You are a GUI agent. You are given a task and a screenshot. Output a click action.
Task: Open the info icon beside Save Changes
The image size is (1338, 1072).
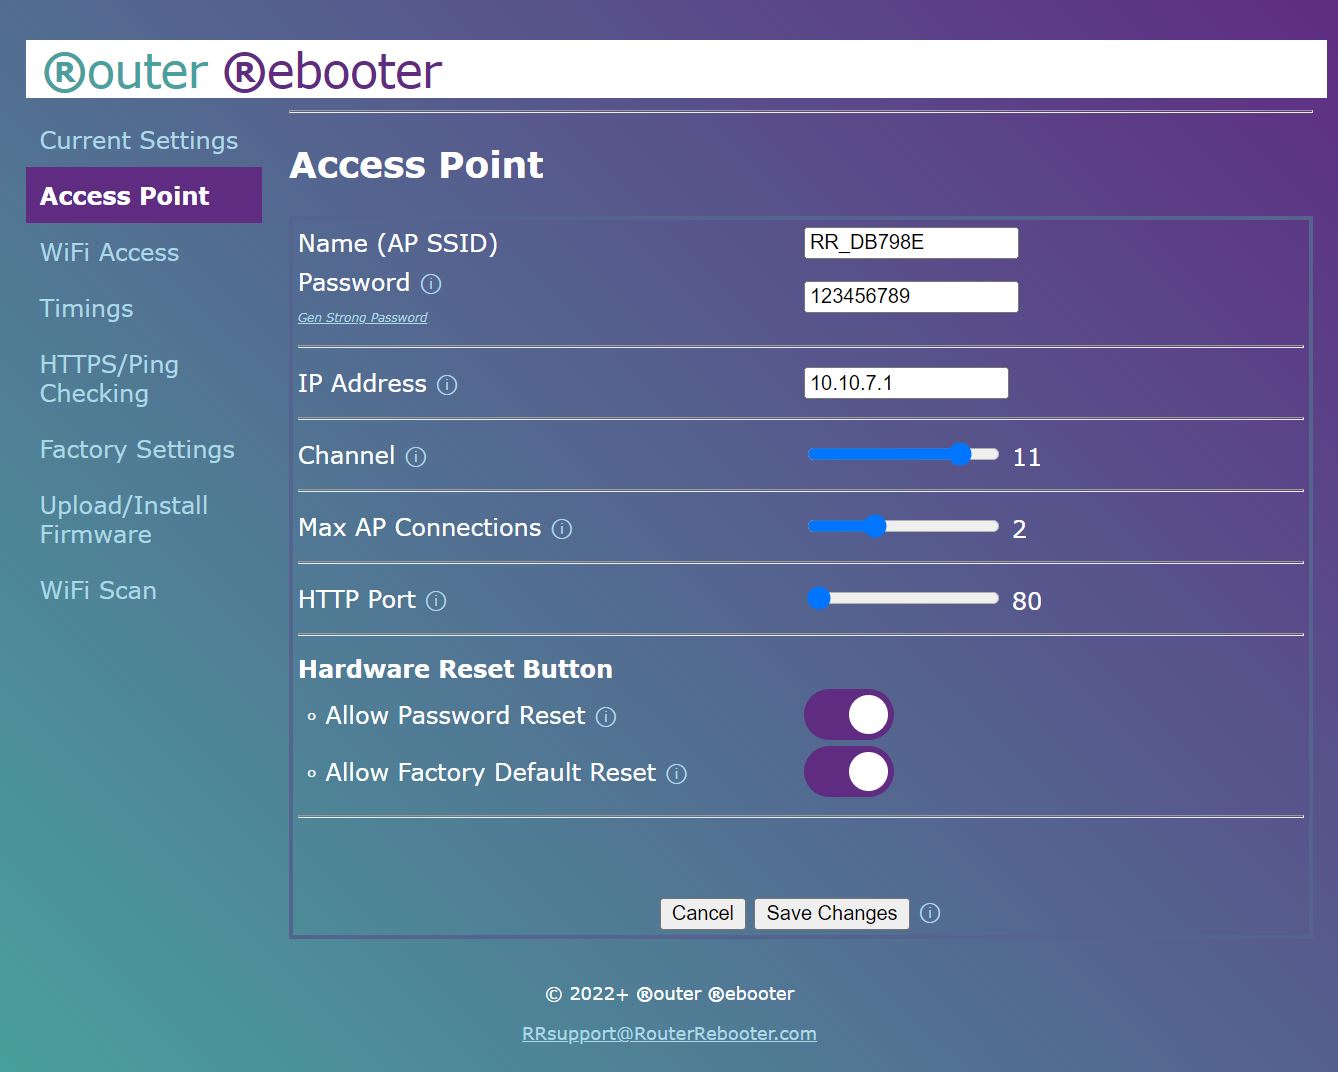pyautogui.click(x=930, y=913)
